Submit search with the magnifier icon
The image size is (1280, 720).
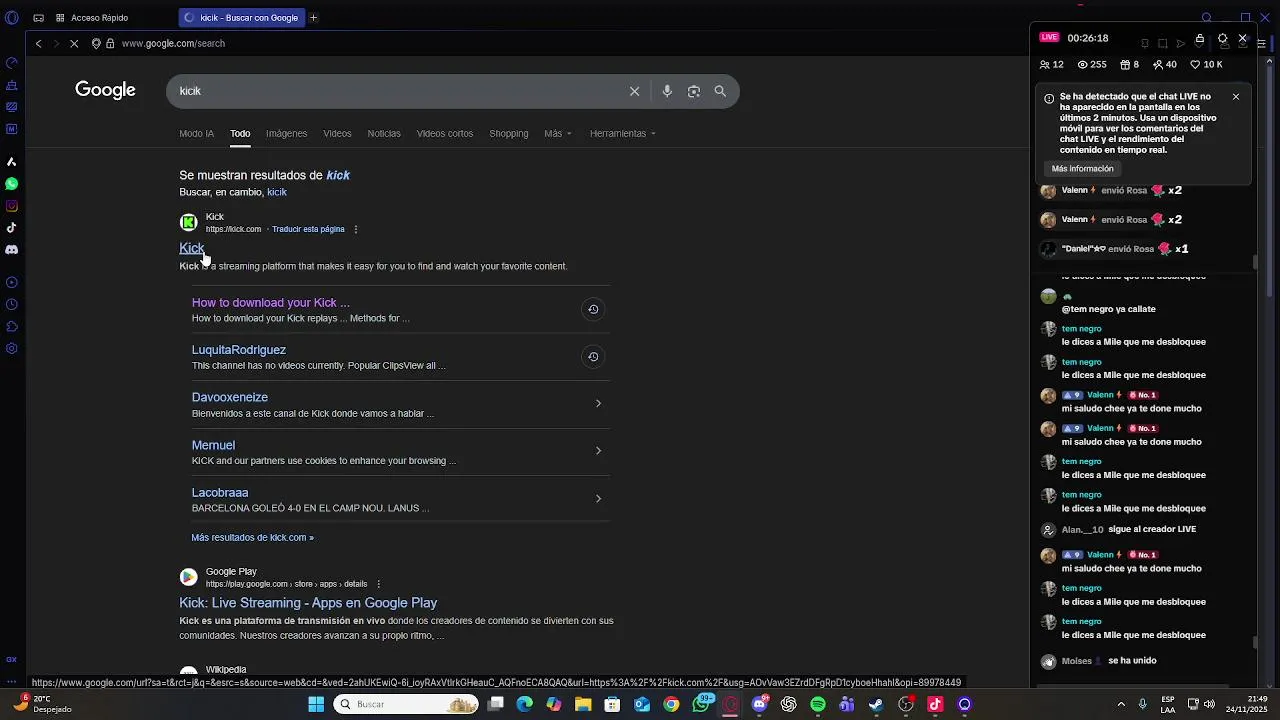tap(720, 91)
